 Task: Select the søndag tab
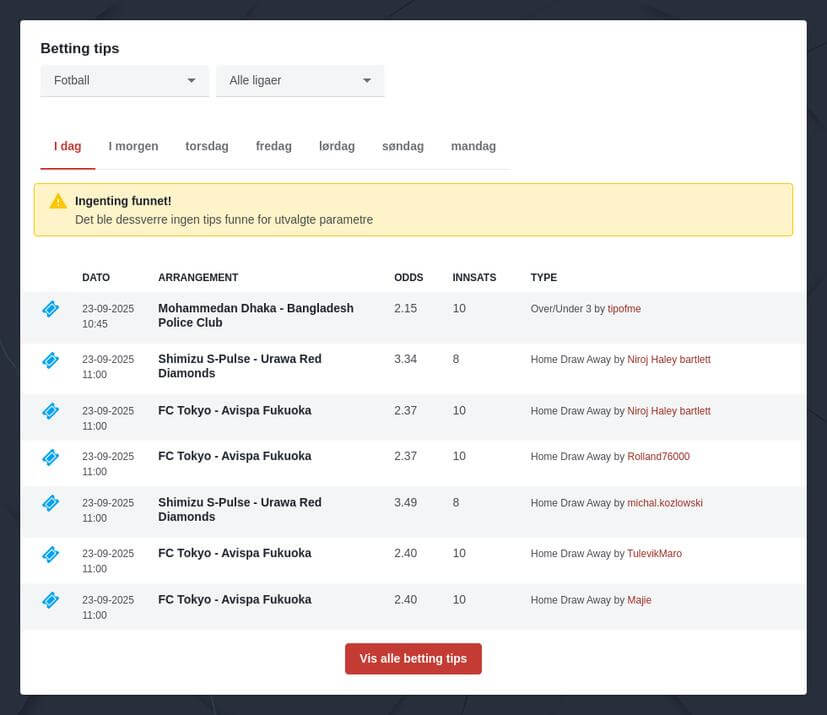(403, 146)
